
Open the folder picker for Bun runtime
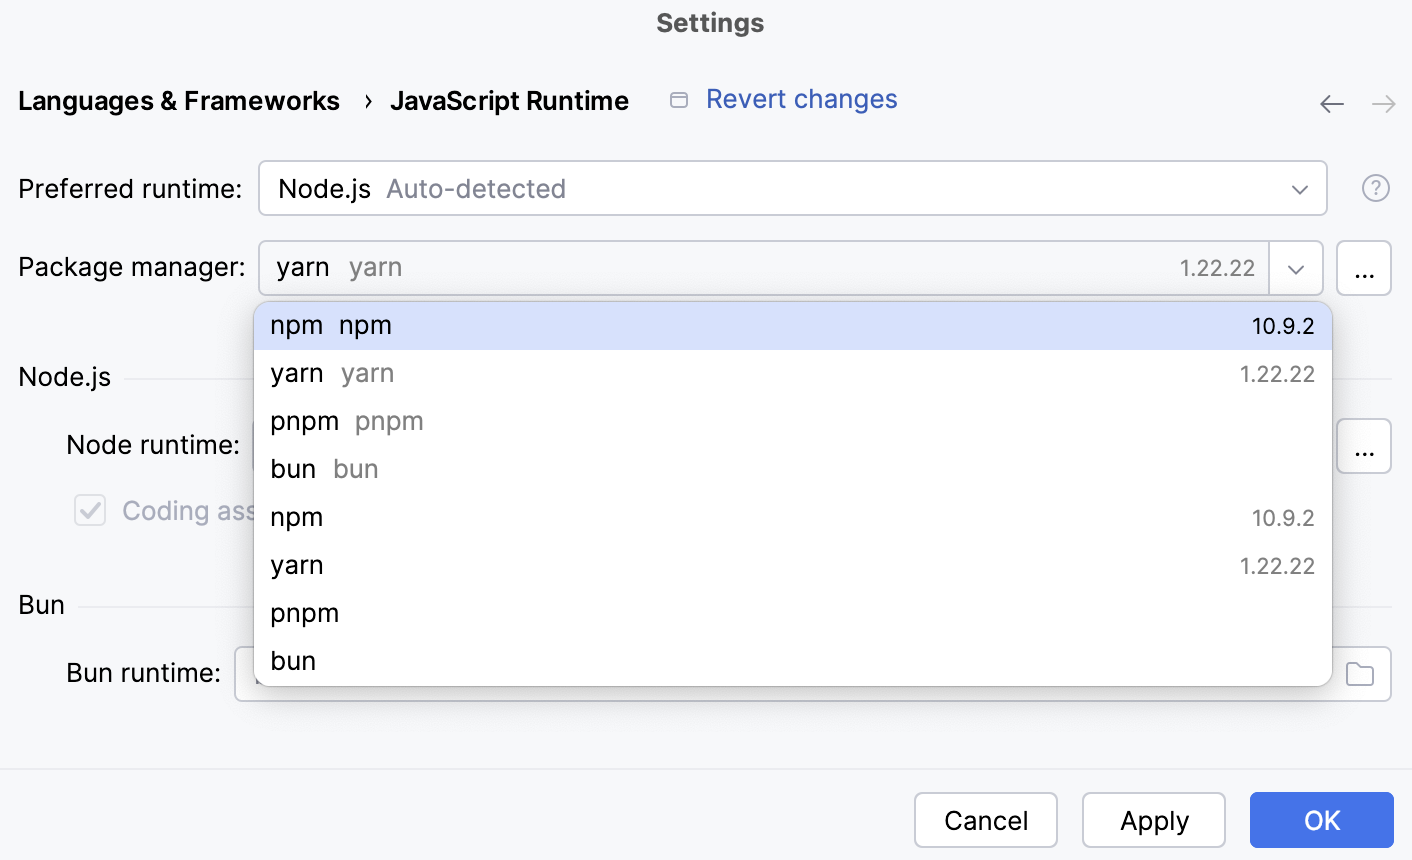coord(1358,674)
